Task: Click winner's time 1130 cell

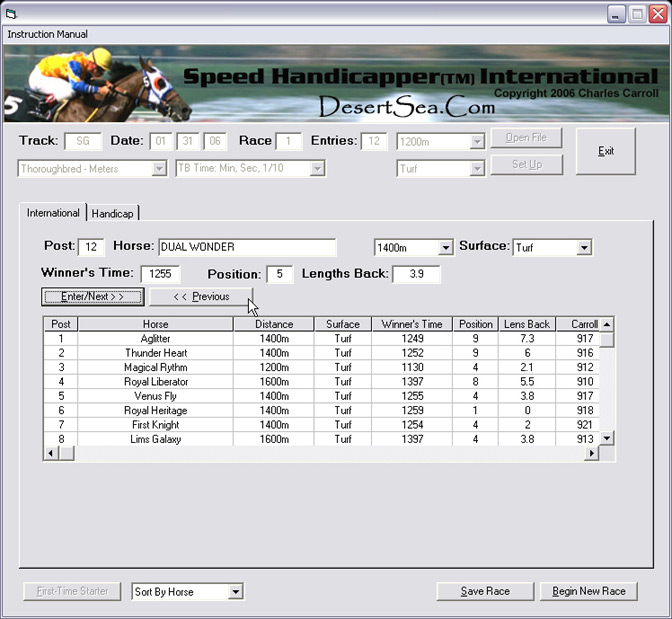Action: 412,367
